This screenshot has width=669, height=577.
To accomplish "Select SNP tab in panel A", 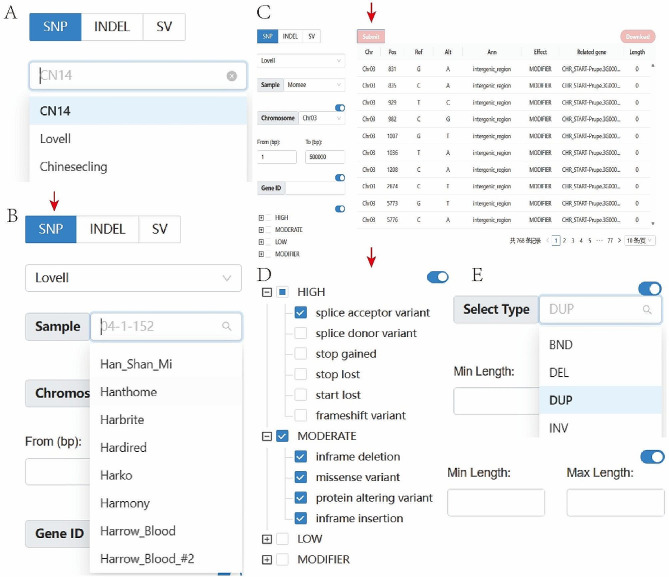I will coord(55,27).
